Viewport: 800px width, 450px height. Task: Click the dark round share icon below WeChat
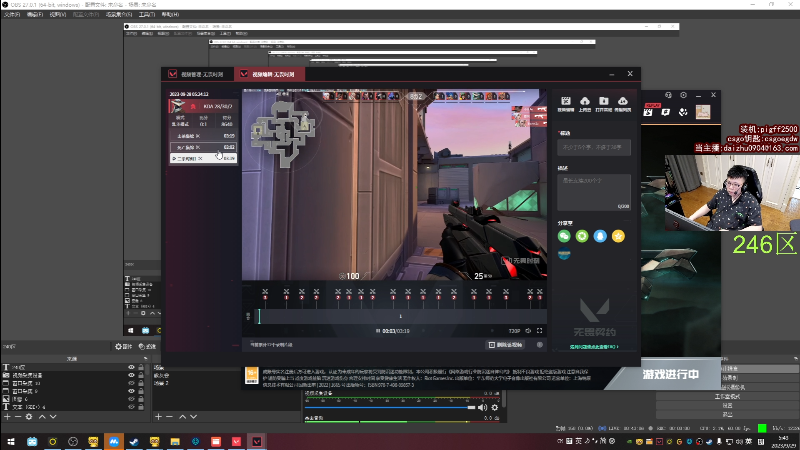(x=564, y=254)
